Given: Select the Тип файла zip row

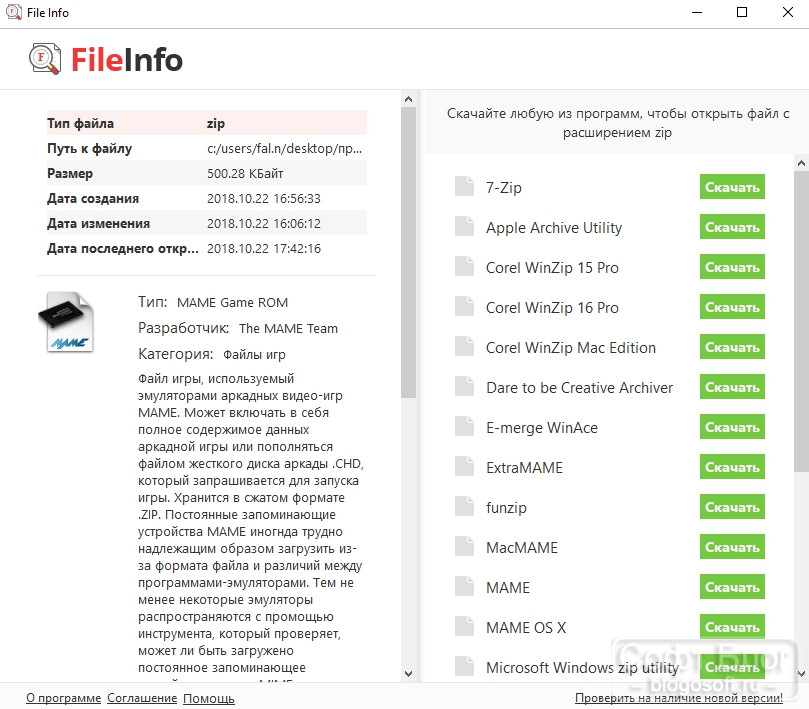Looking at the screenshot, I should pyautogui.click(x=207, y=123).
